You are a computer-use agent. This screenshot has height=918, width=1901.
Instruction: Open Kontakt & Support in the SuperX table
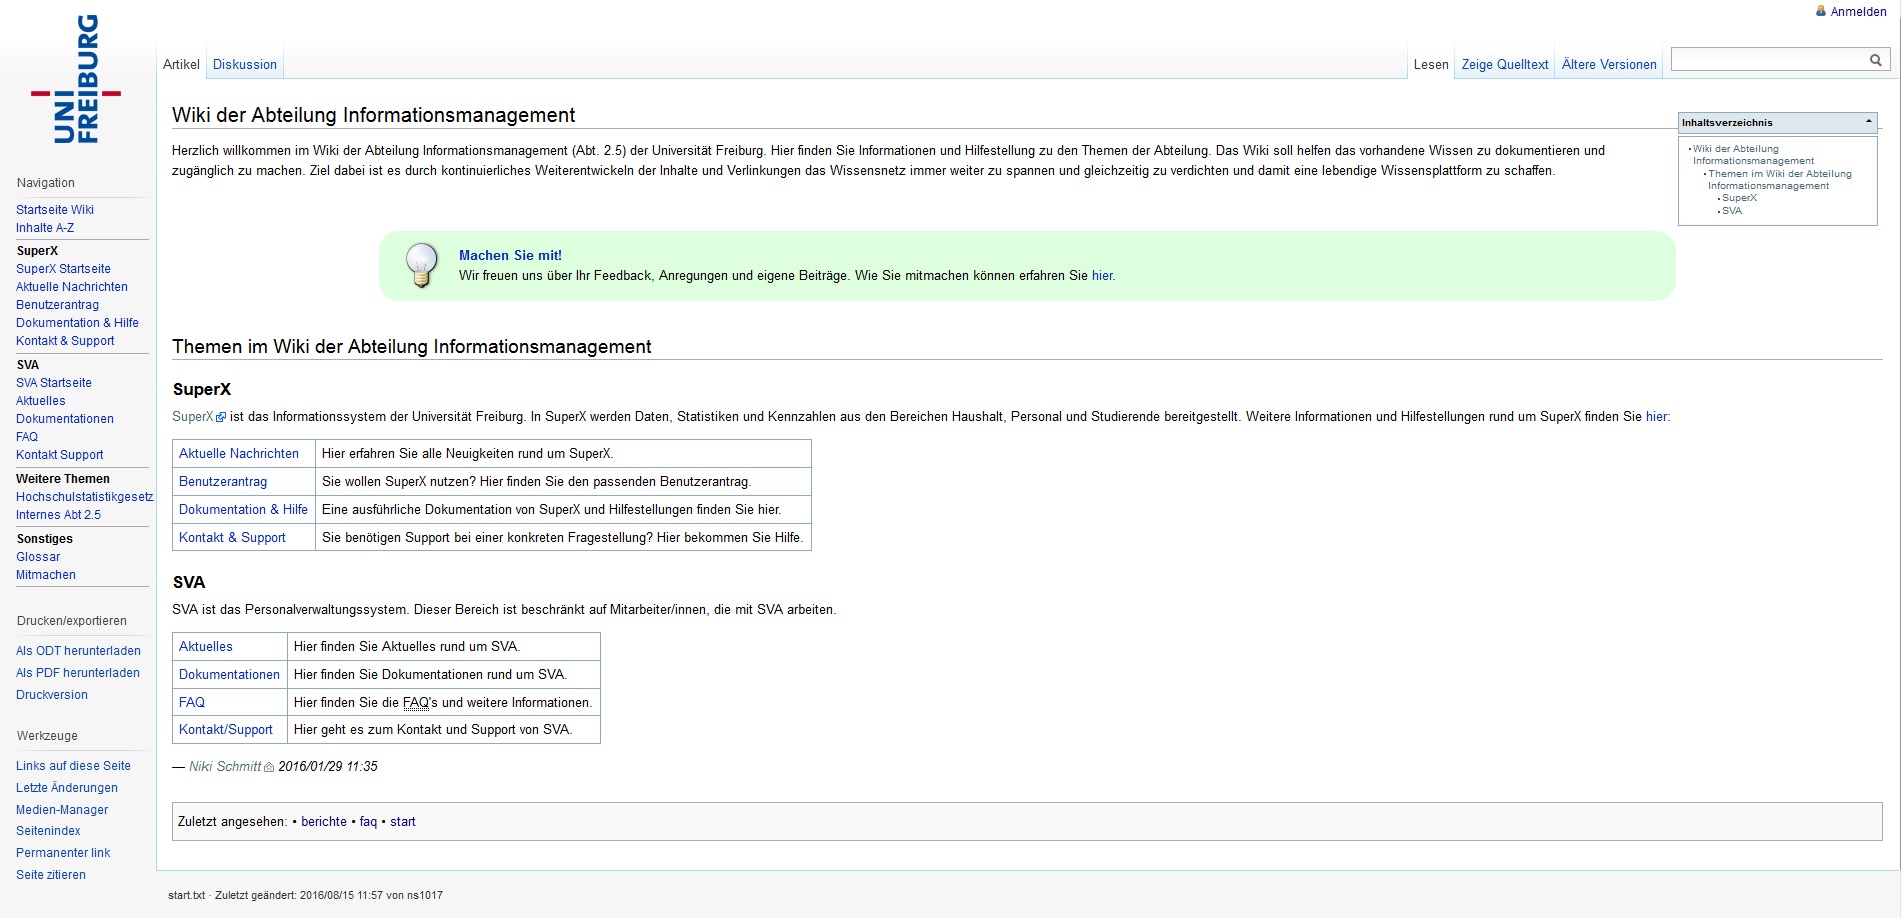(232, 538)
